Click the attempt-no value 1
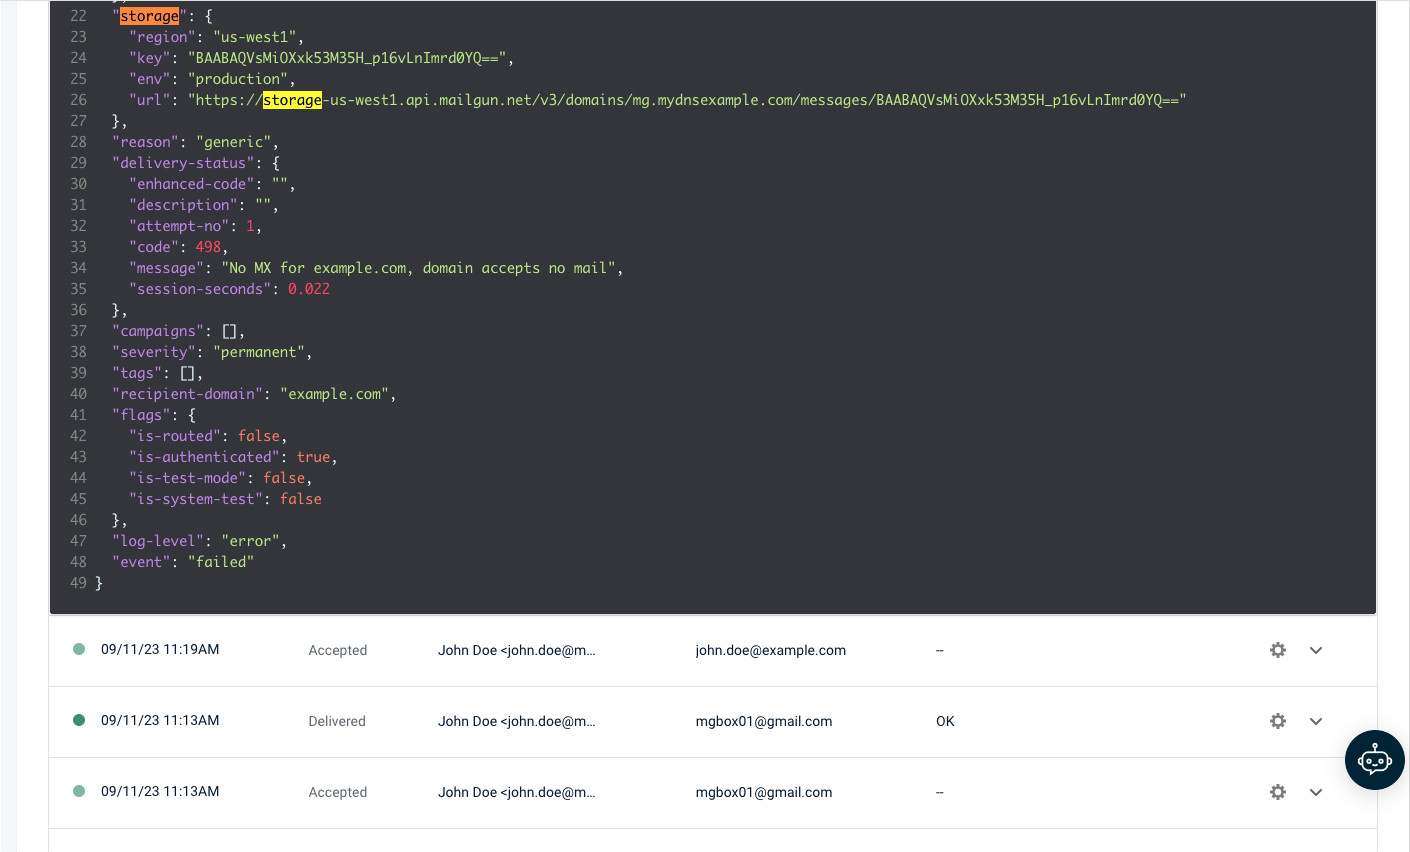The width and height of the screenshot is (1410, 852). [x=250, y=226]
